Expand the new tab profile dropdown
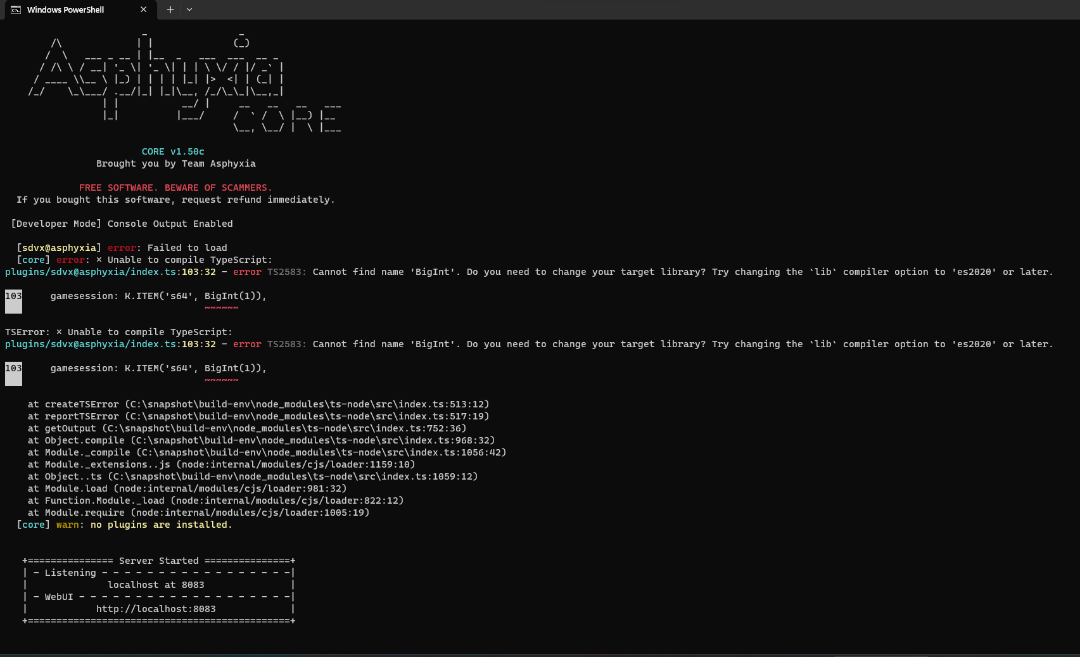Screen dimensions: 1080x657 (x=190, y=9)
